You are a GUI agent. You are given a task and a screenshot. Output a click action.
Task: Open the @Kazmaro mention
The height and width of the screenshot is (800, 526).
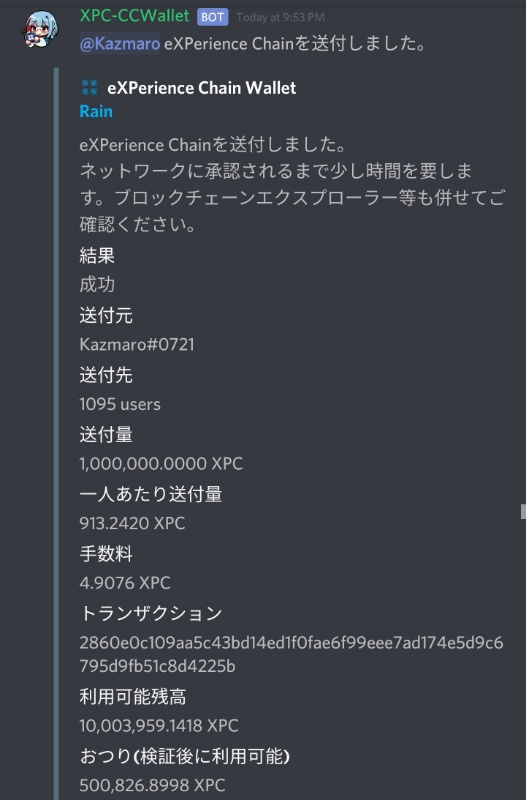[x=119, y=43]
